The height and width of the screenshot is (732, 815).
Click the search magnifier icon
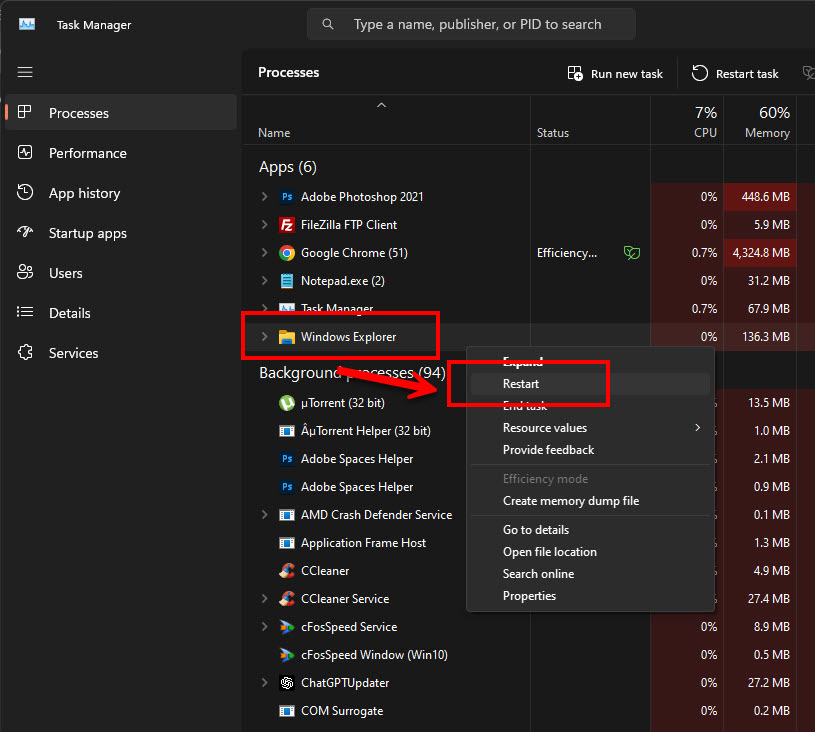pyautogui.click(x=327, y=24)
